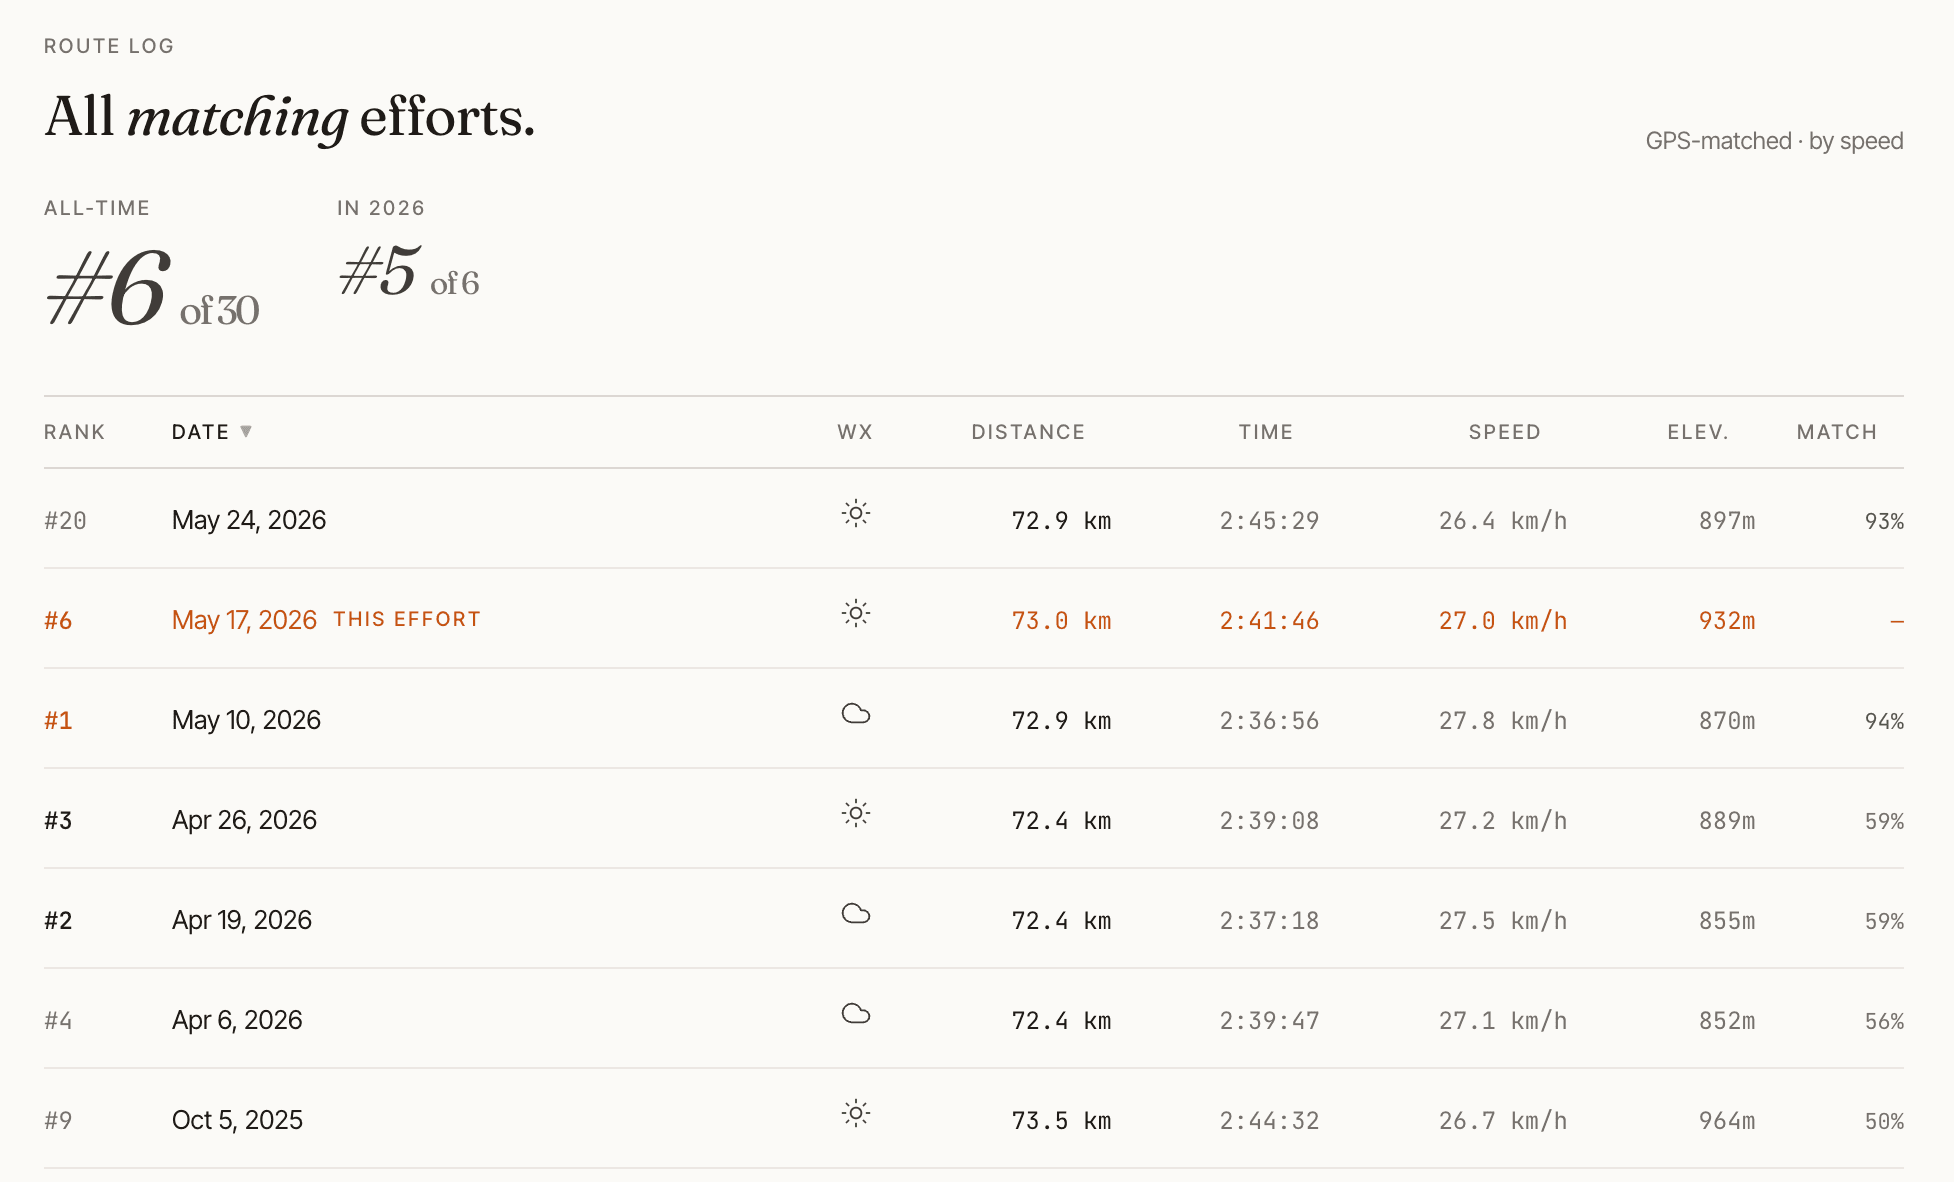Click the sunny weather icon for May 24, 2026
The image size is (1954, 1182).
click(856, 514)
